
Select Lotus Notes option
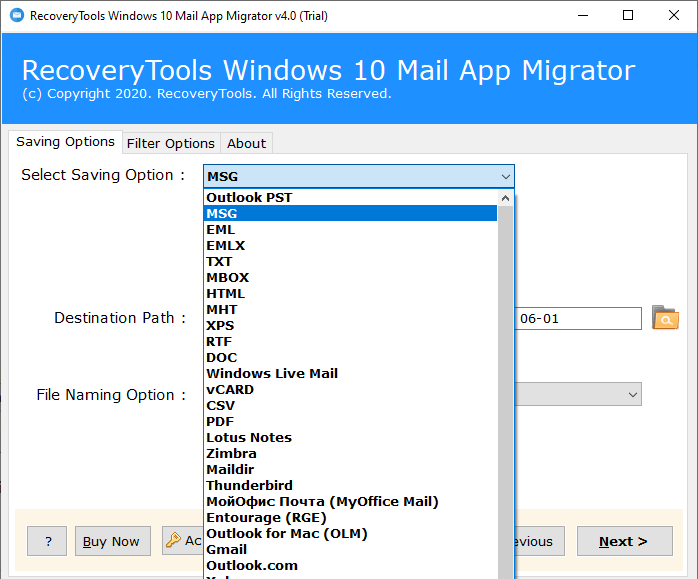coord(350,437)
